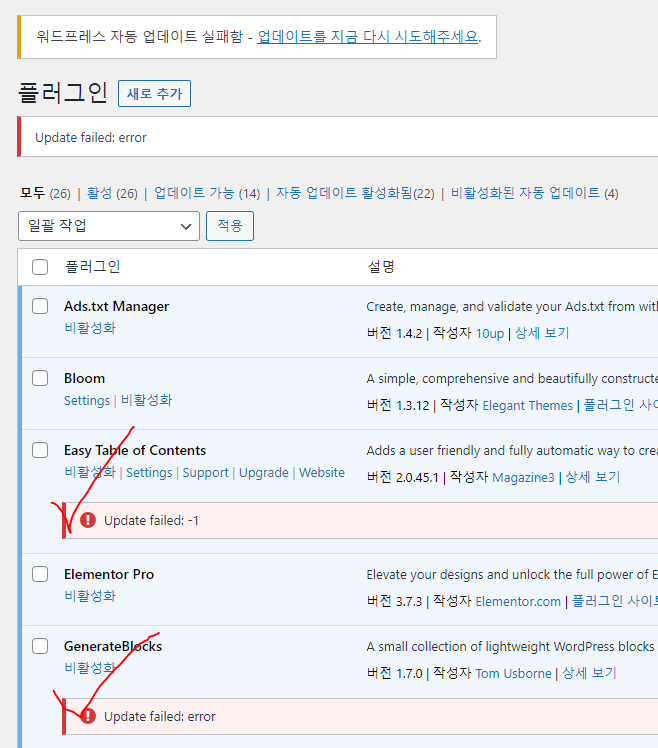Image resolution: width=658 pixels, height=748 pixels.
Task: Open the Website link for Easy Table of Contents
Action: click(322, 472)
